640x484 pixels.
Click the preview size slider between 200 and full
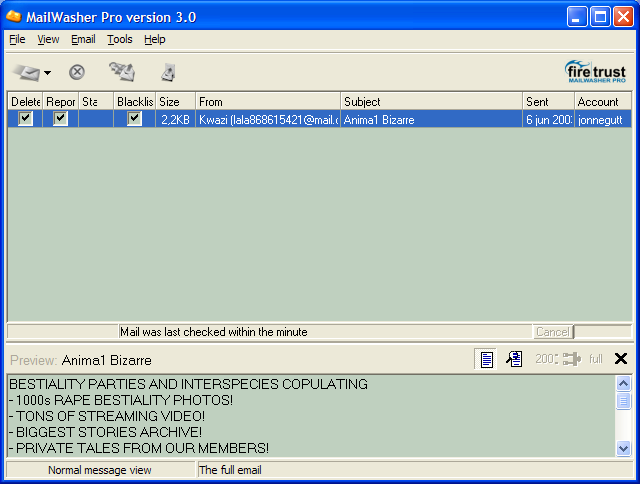click(571, 359)
